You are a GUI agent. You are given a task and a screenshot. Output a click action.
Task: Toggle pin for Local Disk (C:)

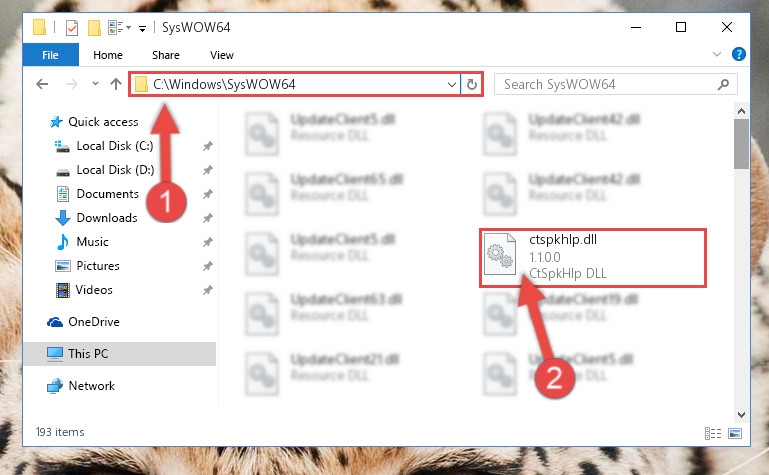(208, 146)
